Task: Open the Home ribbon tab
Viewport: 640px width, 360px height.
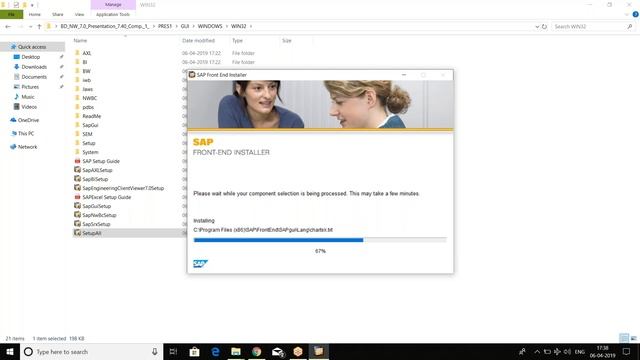Action: pyautogui.click(x=35, y=14)
